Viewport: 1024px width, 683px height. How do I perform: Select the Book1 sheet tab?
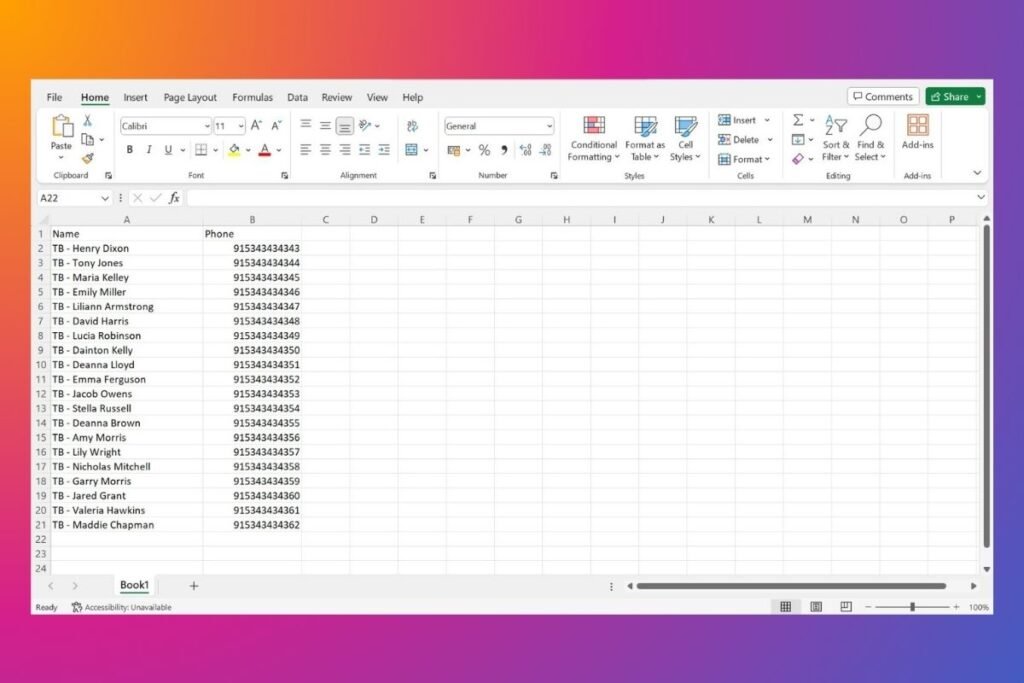135,585
